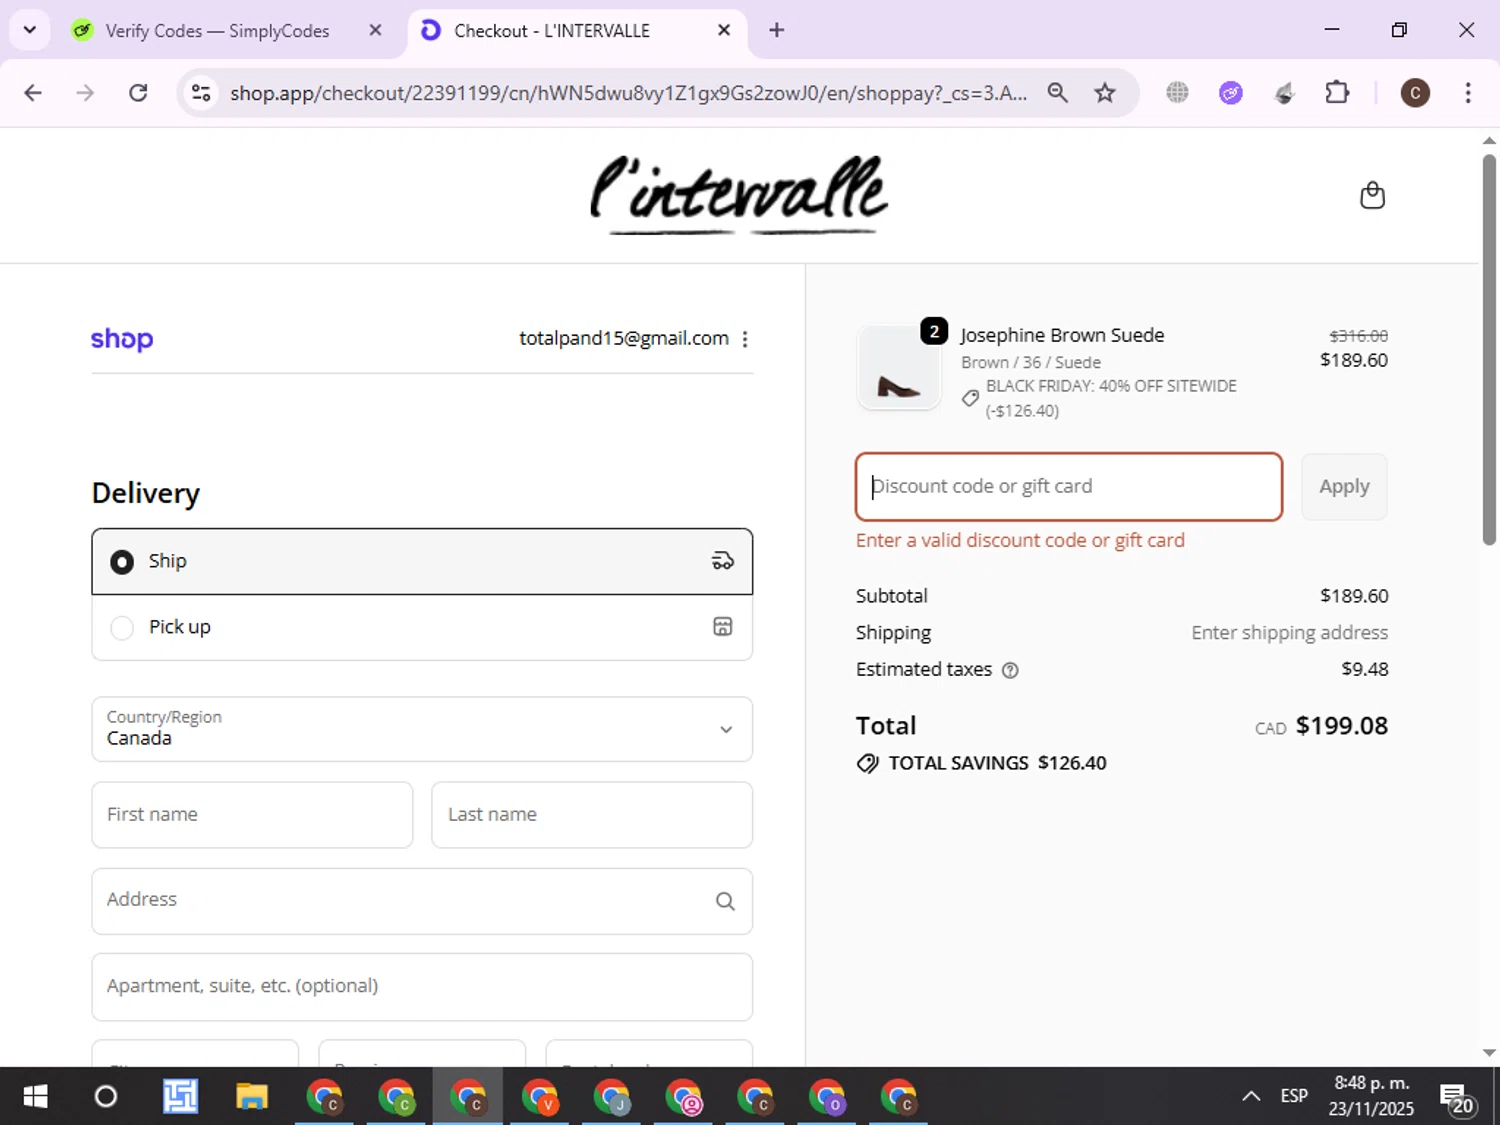1500x1125 pixels.
Task: Open a new browser tab
Action: coord(776,30)
